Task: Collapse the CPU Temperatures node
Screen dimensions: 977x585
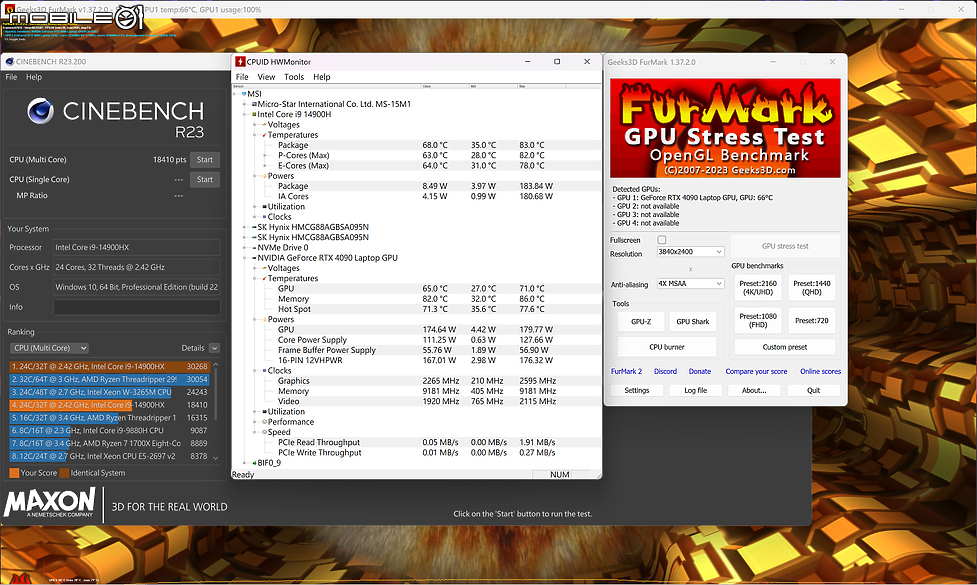Action: (255, 135)
